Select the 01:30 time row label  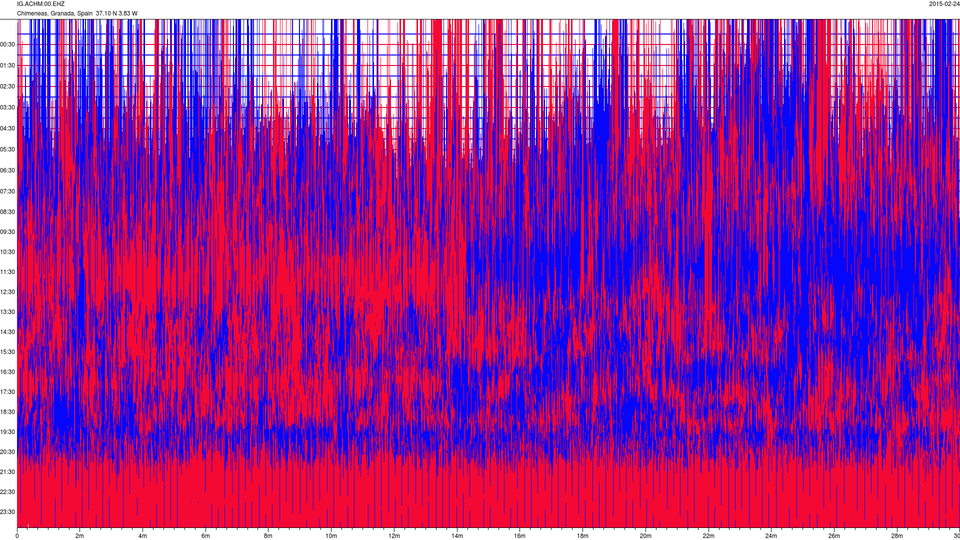pos(7,66)
